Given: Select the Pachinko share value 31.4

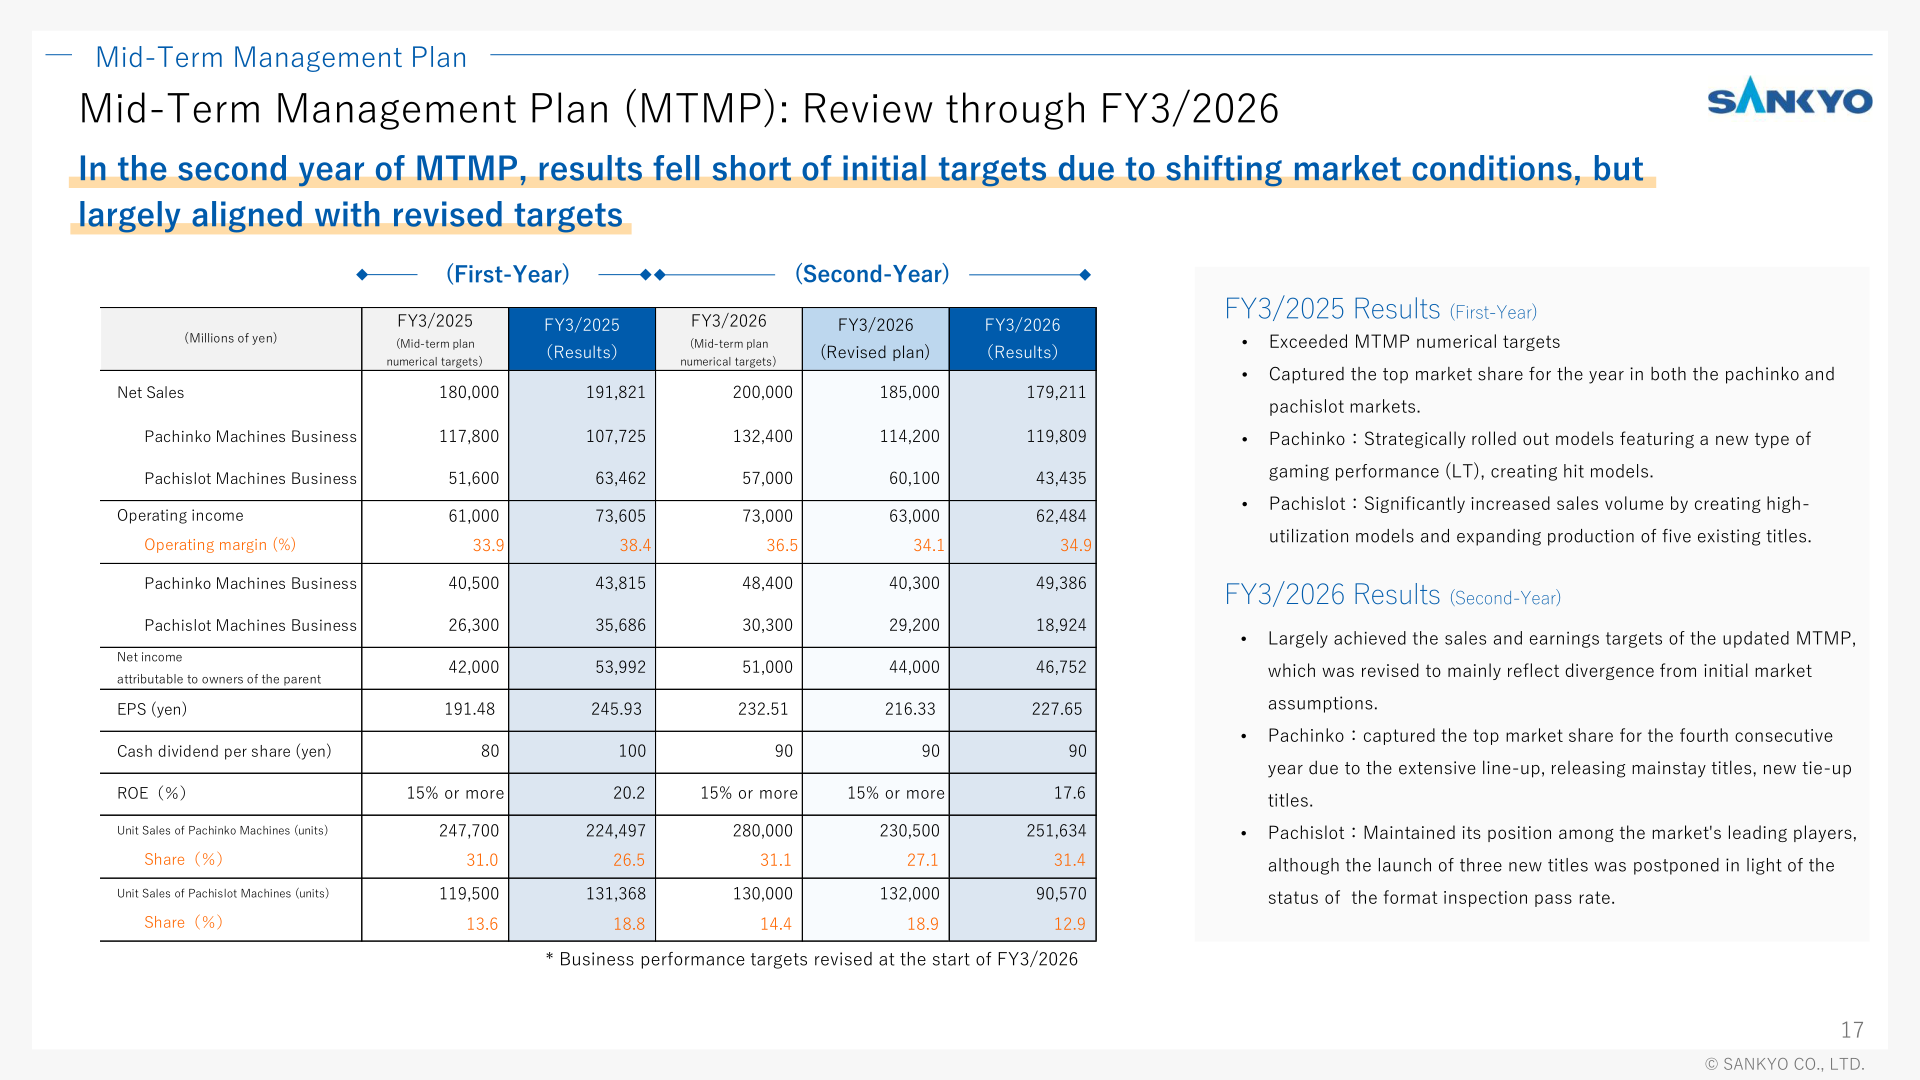Looking at the screenshot, I should [1069, 861].
